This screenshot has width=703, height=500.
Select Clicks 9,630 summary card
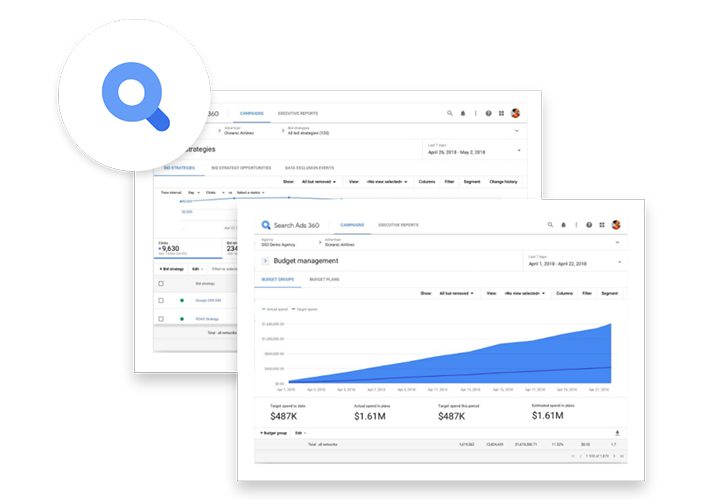(x=188, y=248)
